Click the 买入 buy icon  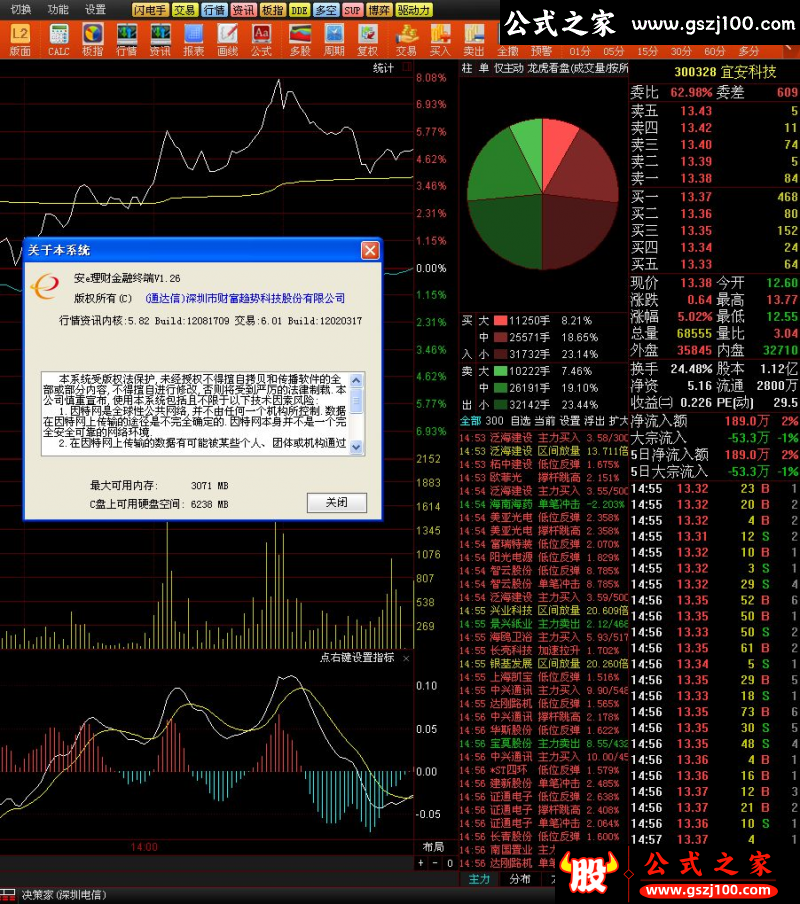(x=440, y=40)
